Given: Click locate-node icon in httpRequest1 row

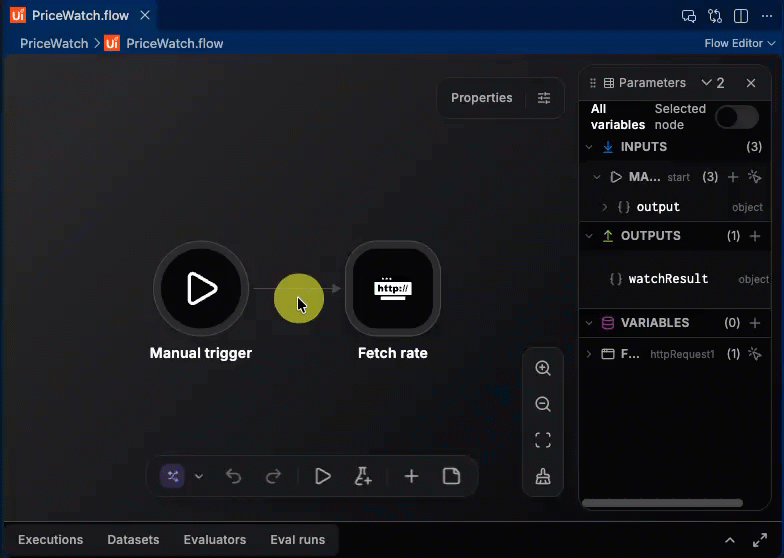Looking at the screenshot, I should tap(754, 354).
